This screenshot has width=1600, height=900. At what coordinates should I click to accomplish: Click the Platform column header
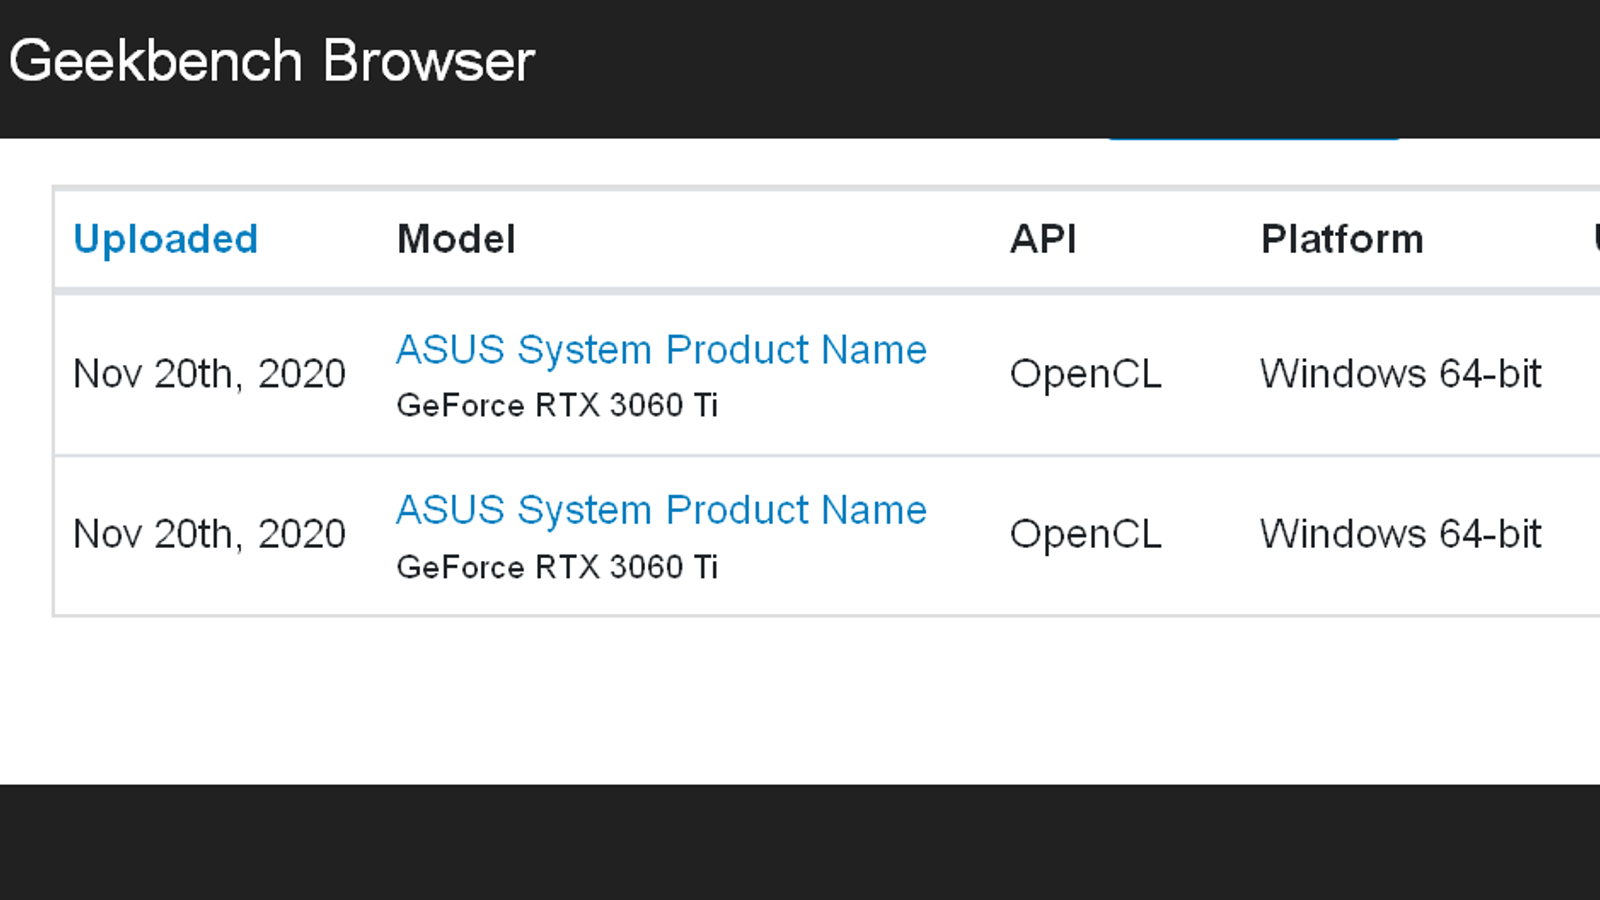tap(1342, 239)
